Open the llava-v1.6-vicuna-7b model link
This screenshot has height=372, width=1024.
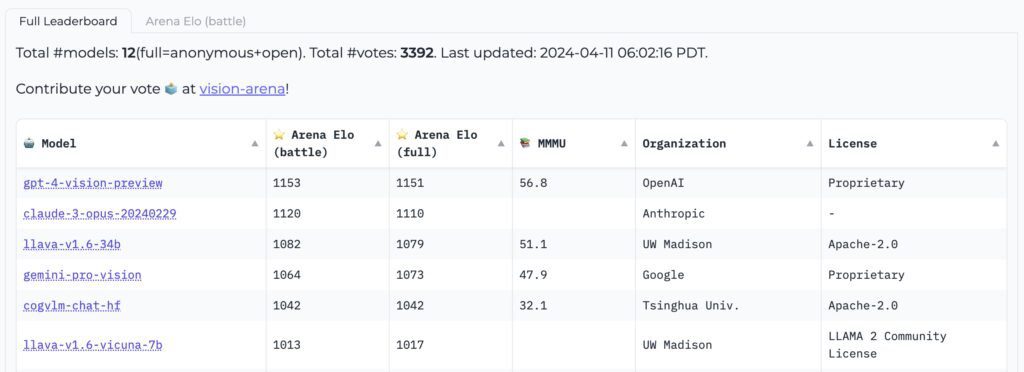[93, 345]
